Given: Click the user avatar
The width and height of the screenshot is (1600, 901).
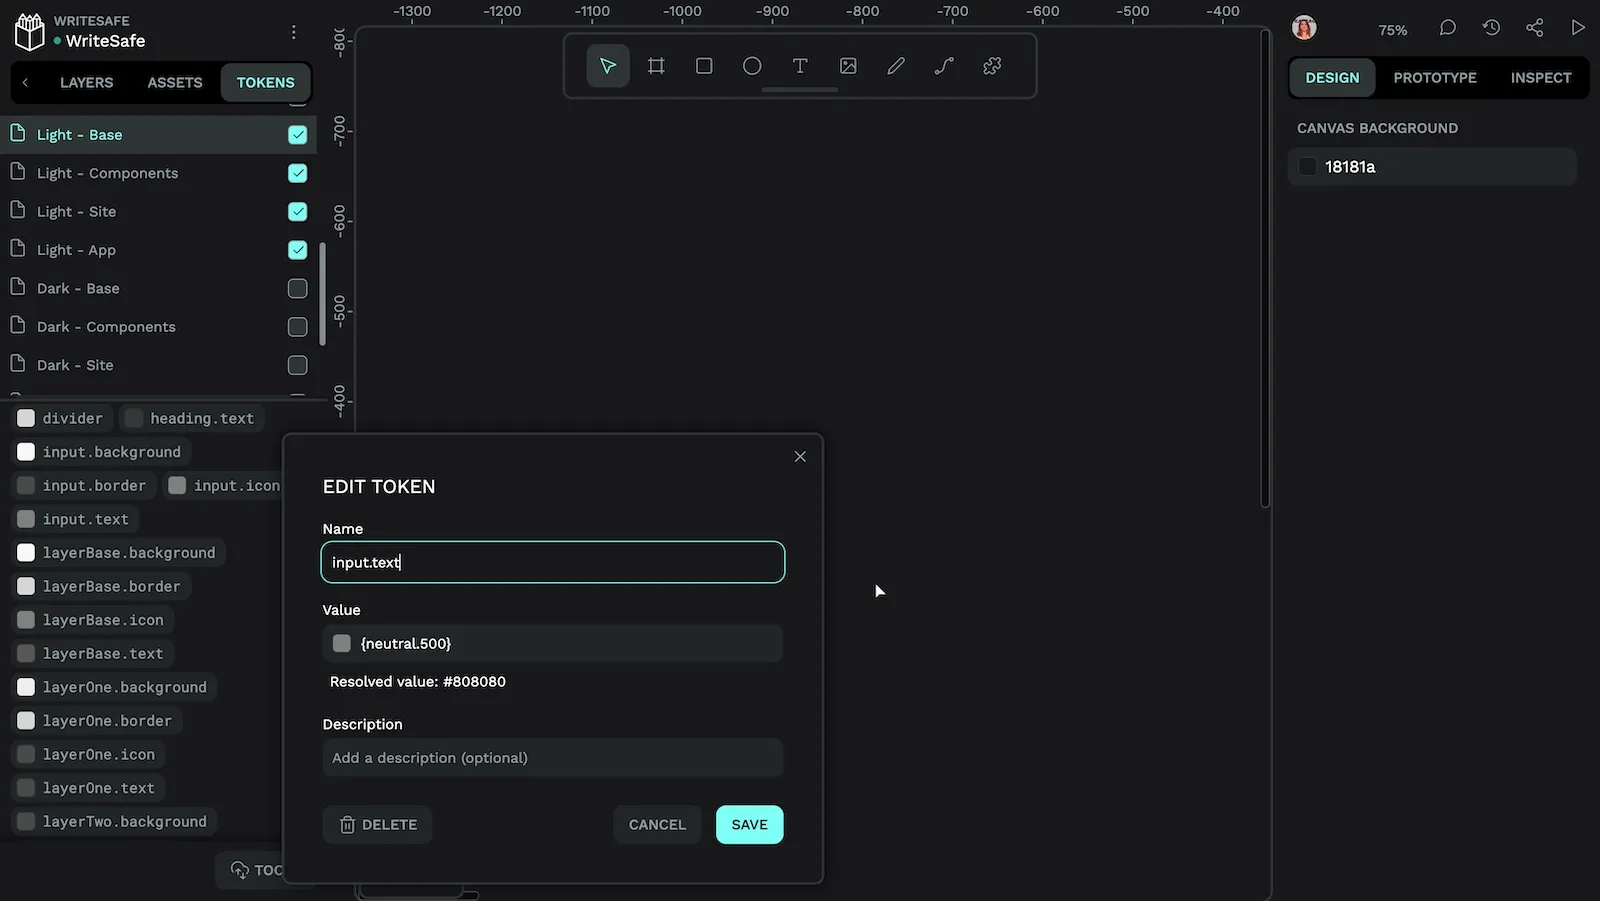Looking at the screenshot, I should point(1304,28).
